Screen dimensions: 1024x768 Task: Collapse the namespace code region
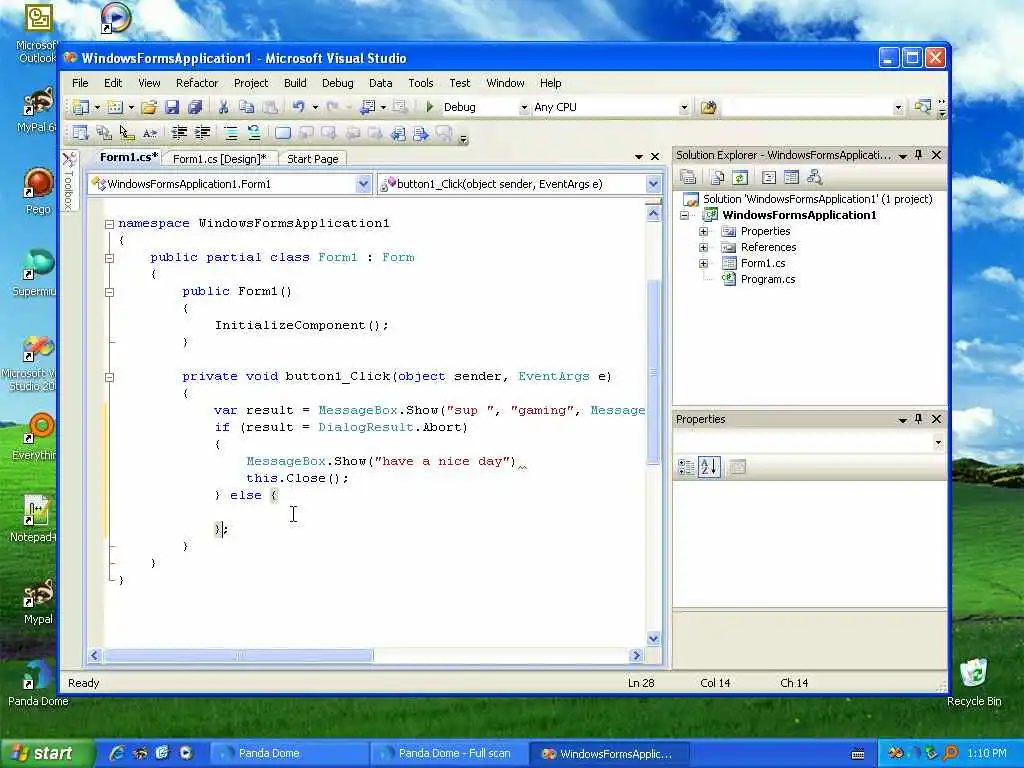pyautogui.click(x=110, y=224)
